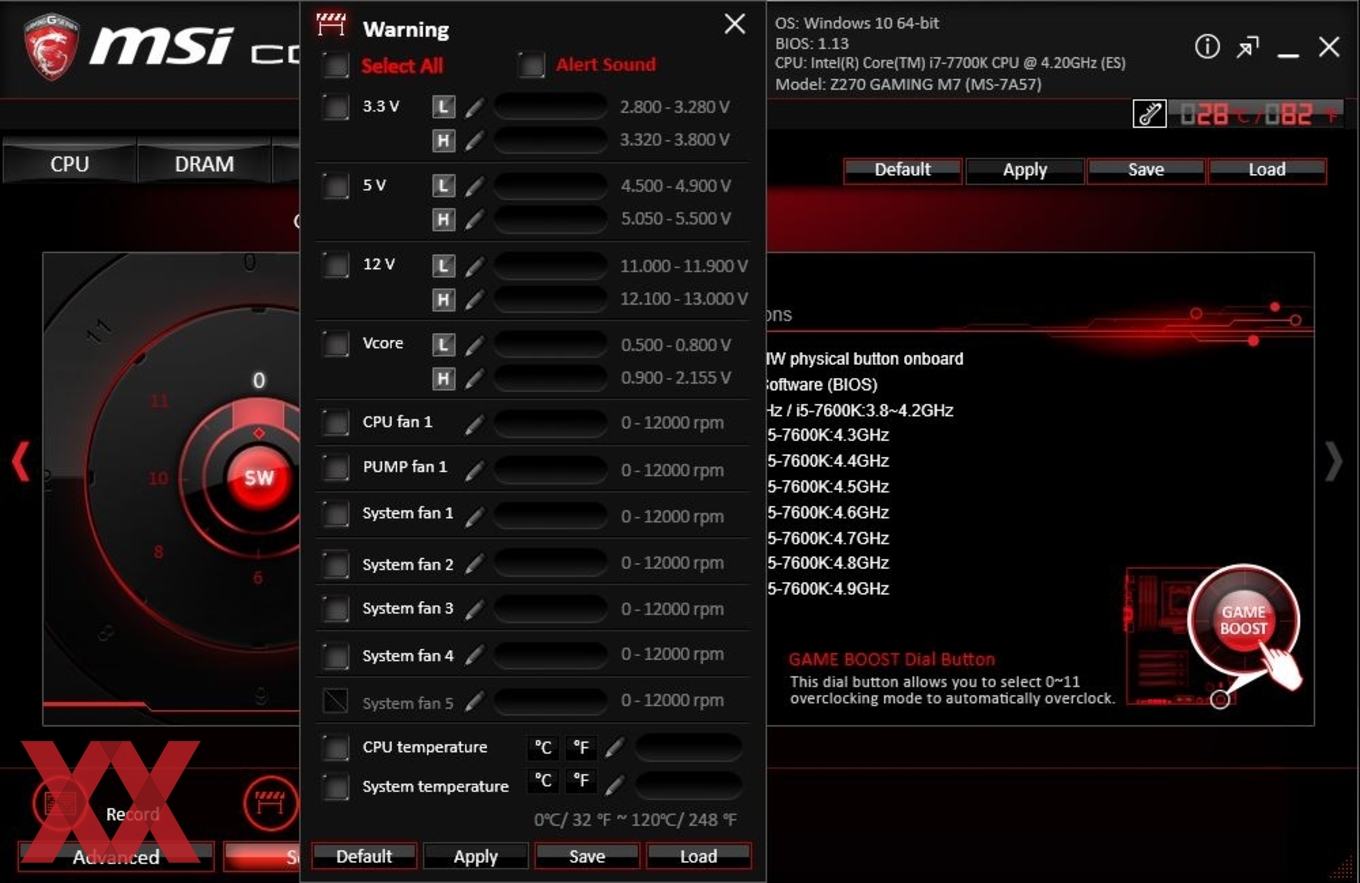Click the Load button in main window
The width and height of the screenshot is (1360, 883).
pos(1267,170)
